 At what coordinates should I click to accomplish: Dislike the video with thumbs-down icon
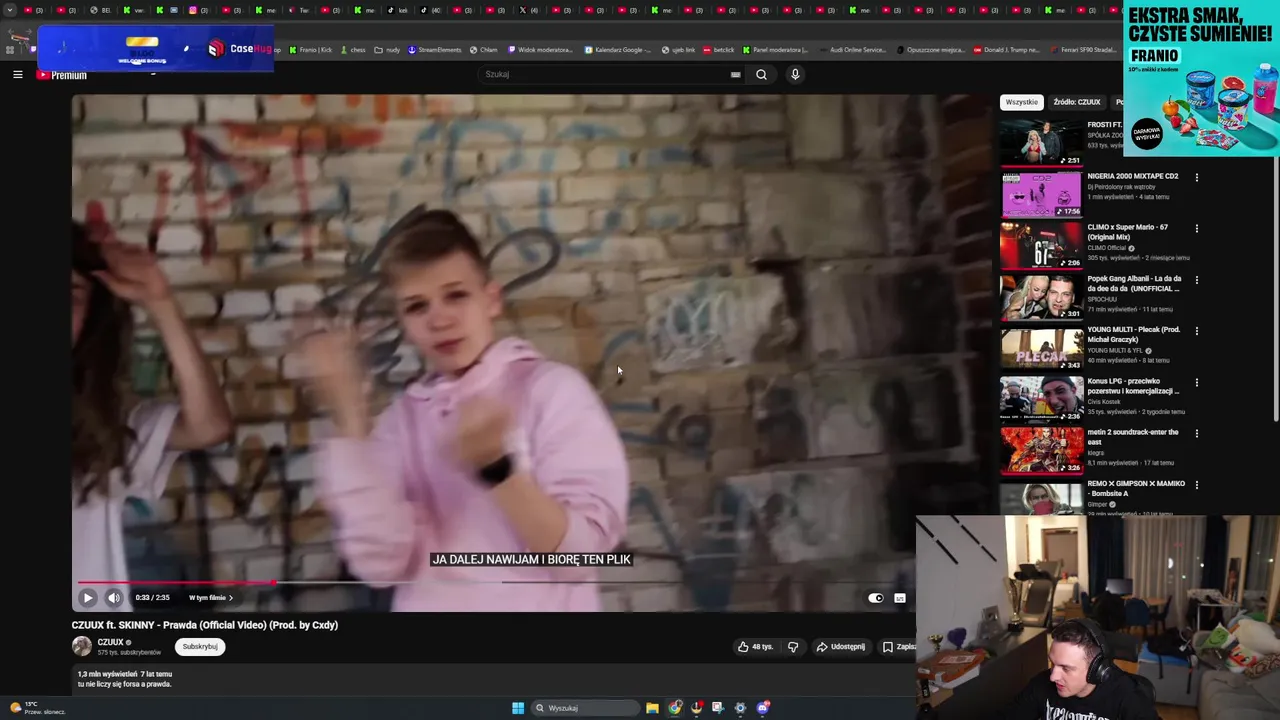point(793,647)
